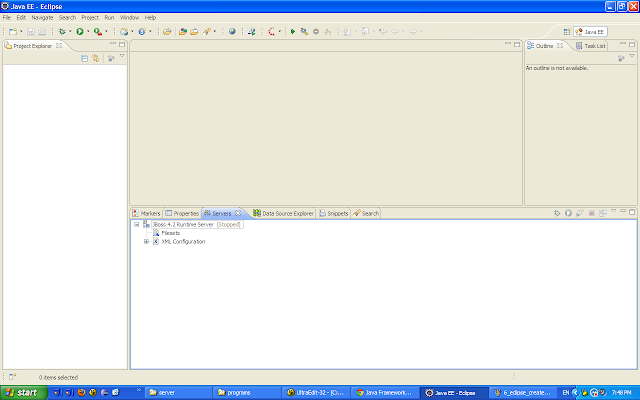Switch to the Task List tab
The height and width of the screenshot is (400, 640).
click(x=591, y=46)
